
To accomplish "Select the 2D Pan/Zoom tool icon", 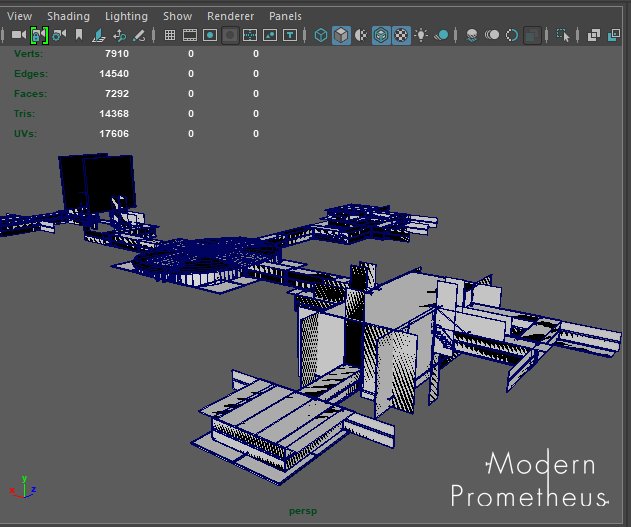I will click(x=119, y=35).
